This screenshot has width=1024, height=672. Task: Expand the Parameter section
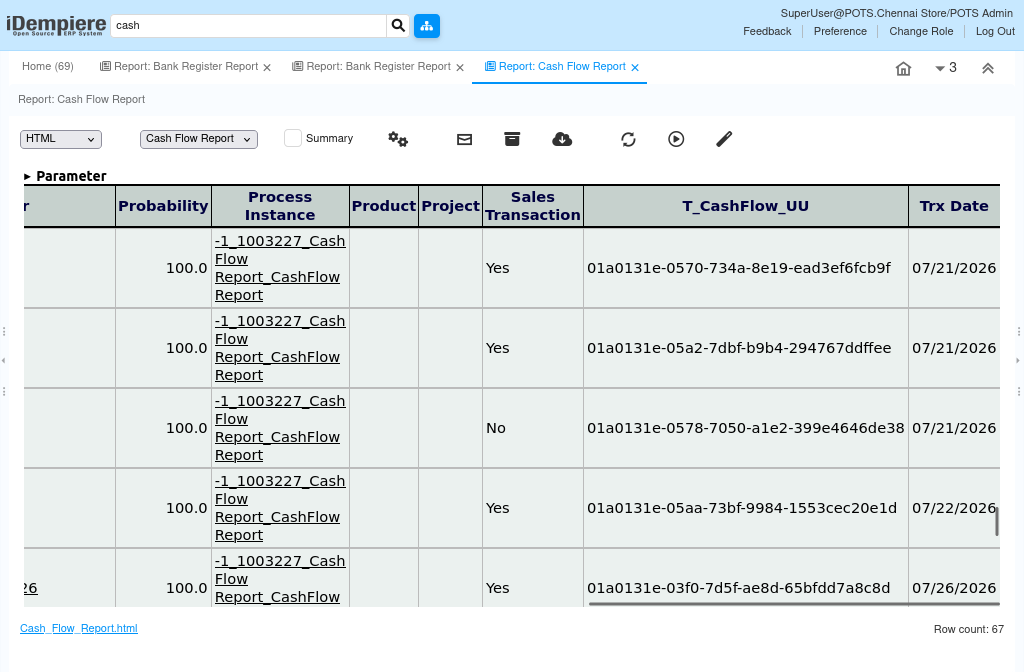[65, 176]
